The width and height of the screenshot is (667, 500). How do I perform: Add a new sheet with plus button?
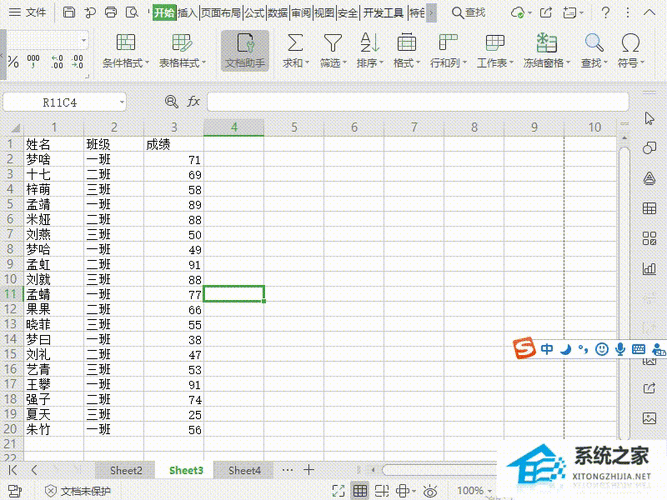coord(309,470)
